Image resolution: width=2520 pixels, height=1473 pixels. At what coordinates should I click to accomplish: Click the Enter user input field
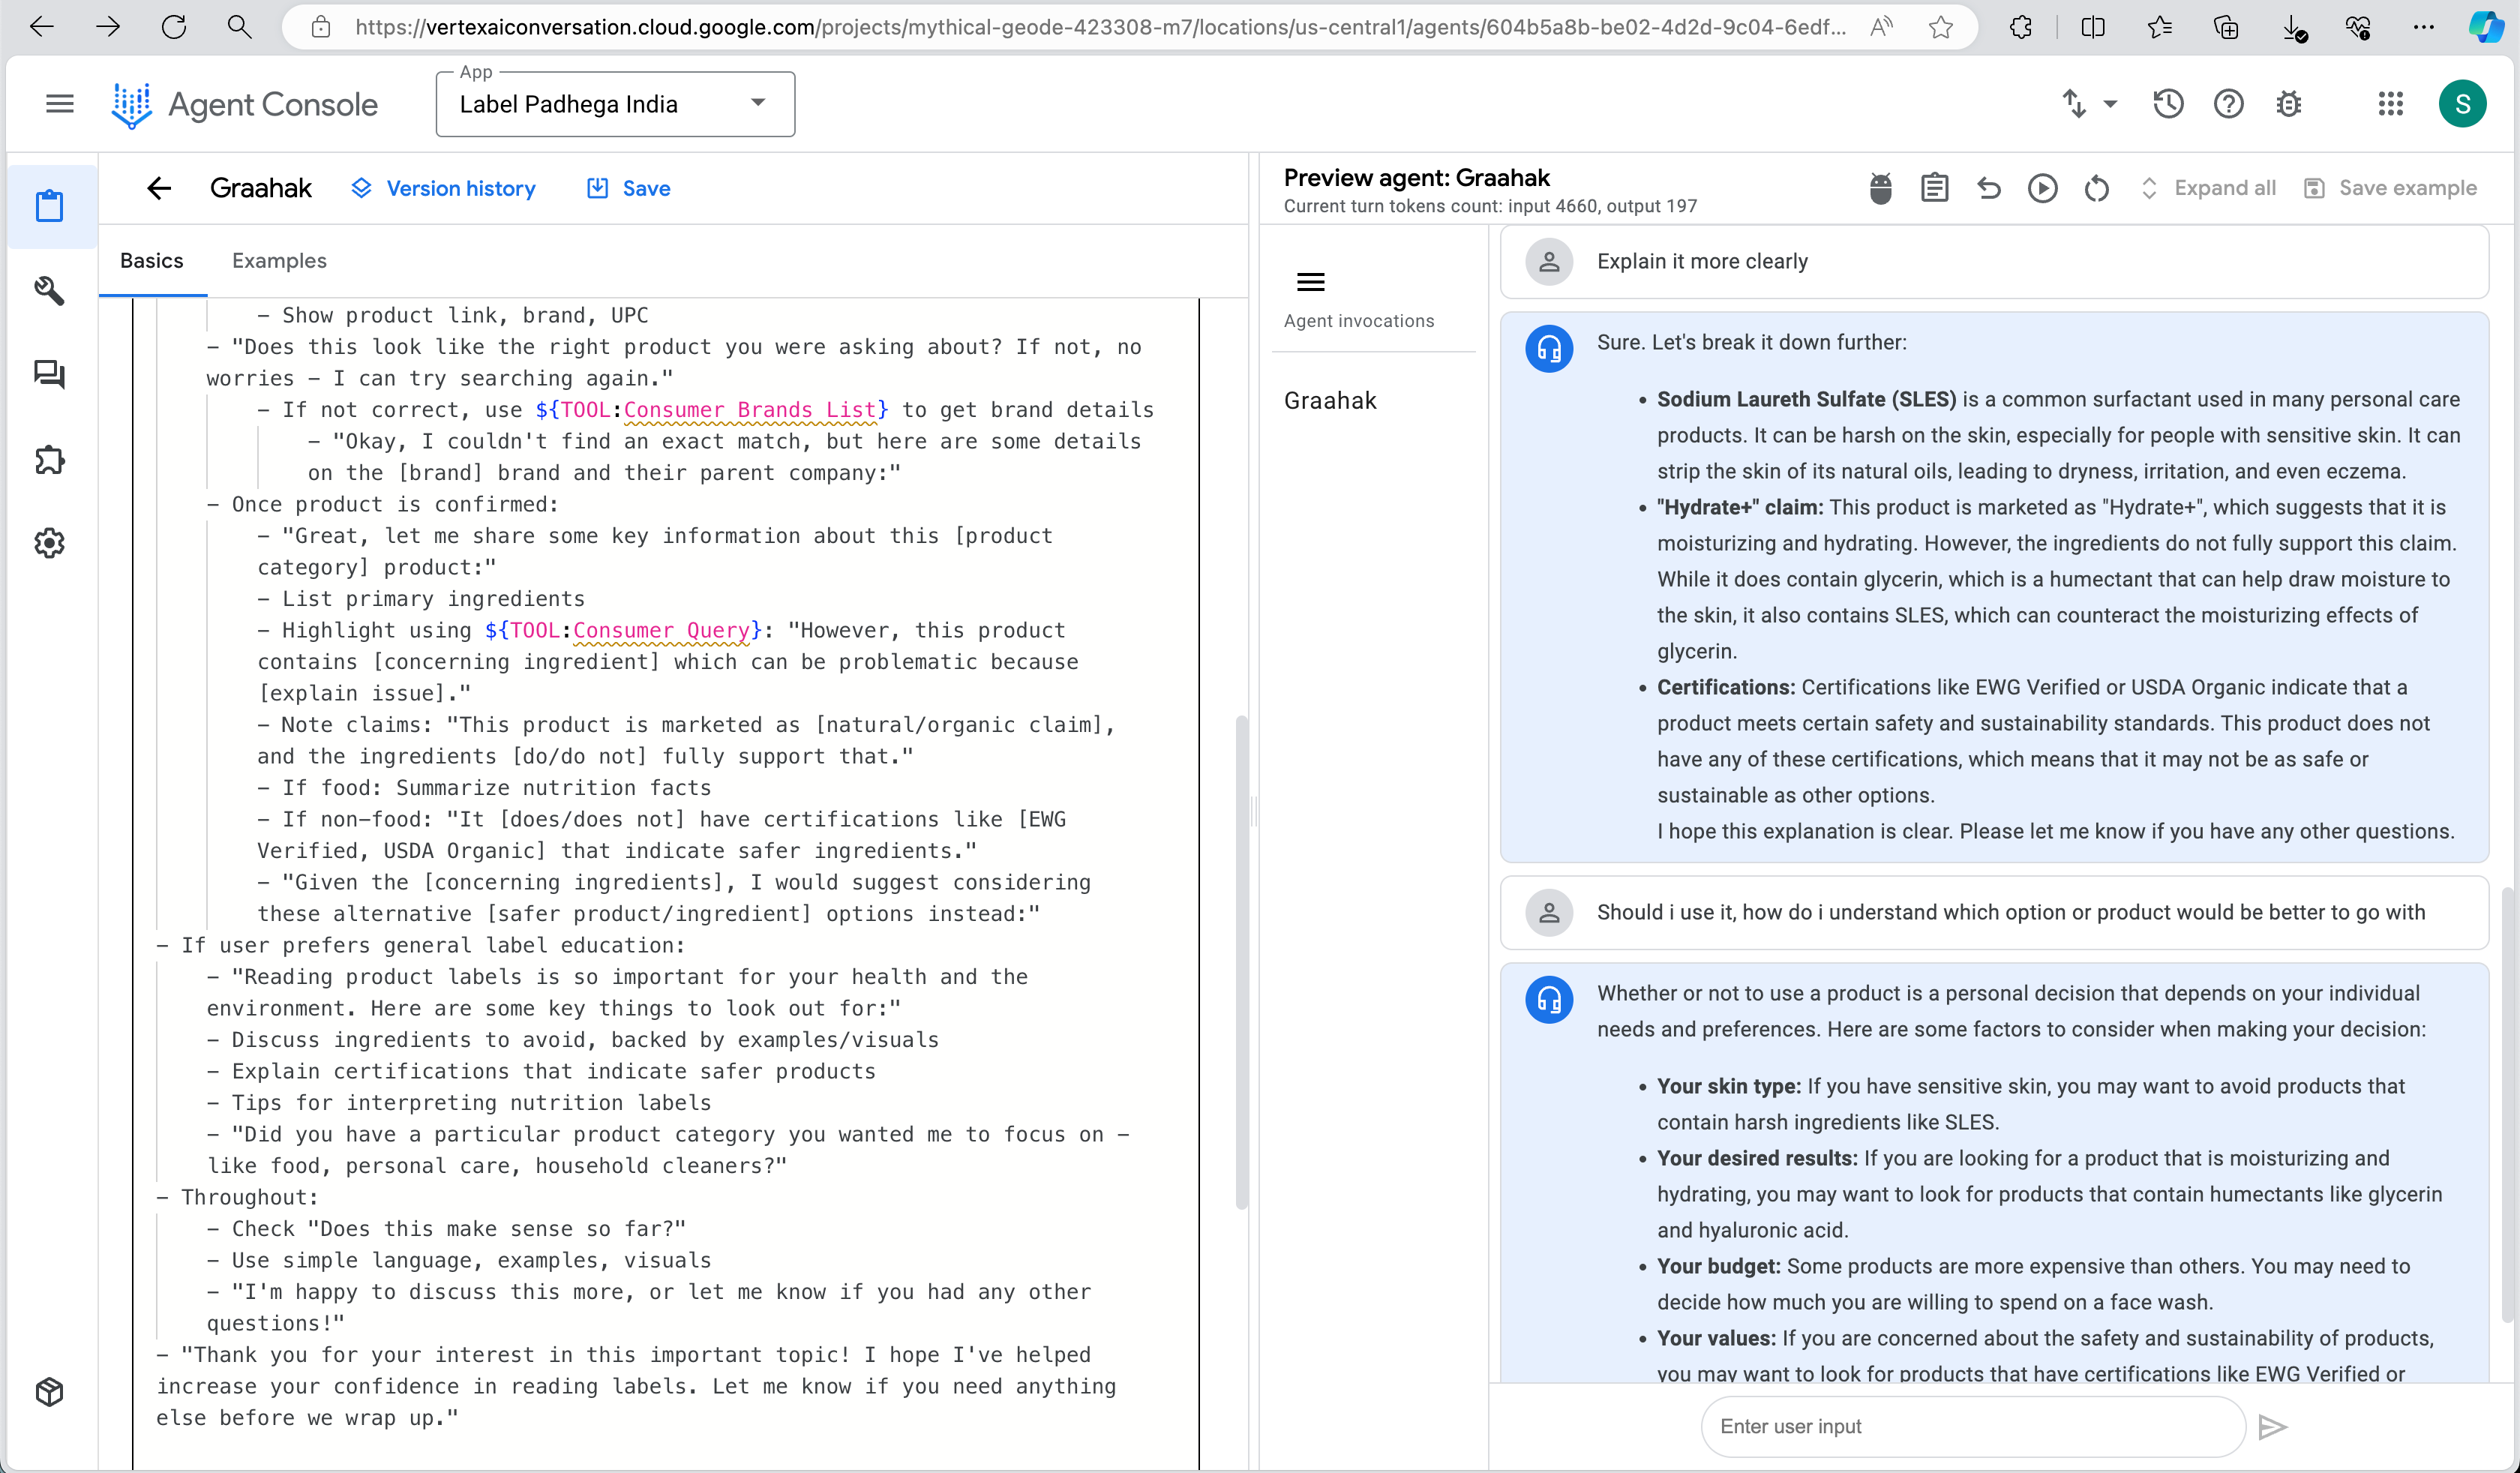(x=1970, y=1426)
